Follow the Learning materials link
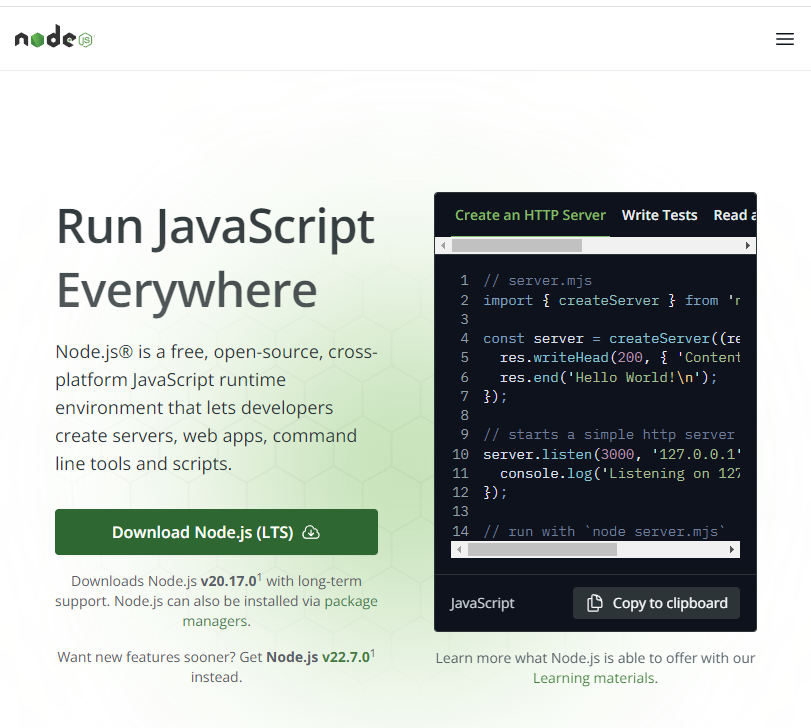The image size is (811, 728). click(x=594, y=678)
